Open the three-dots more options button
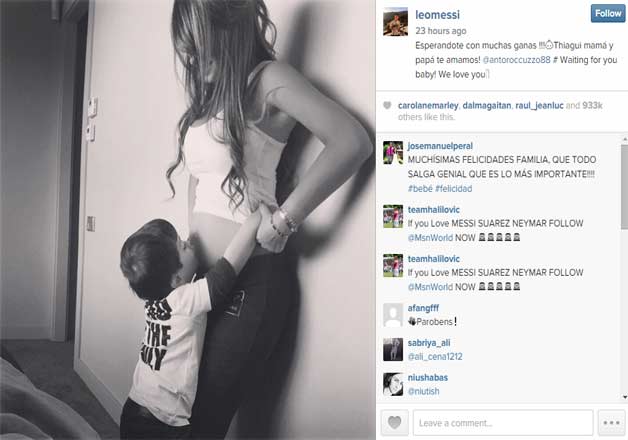This screenshot has height=440, width=628. point(611,422)
